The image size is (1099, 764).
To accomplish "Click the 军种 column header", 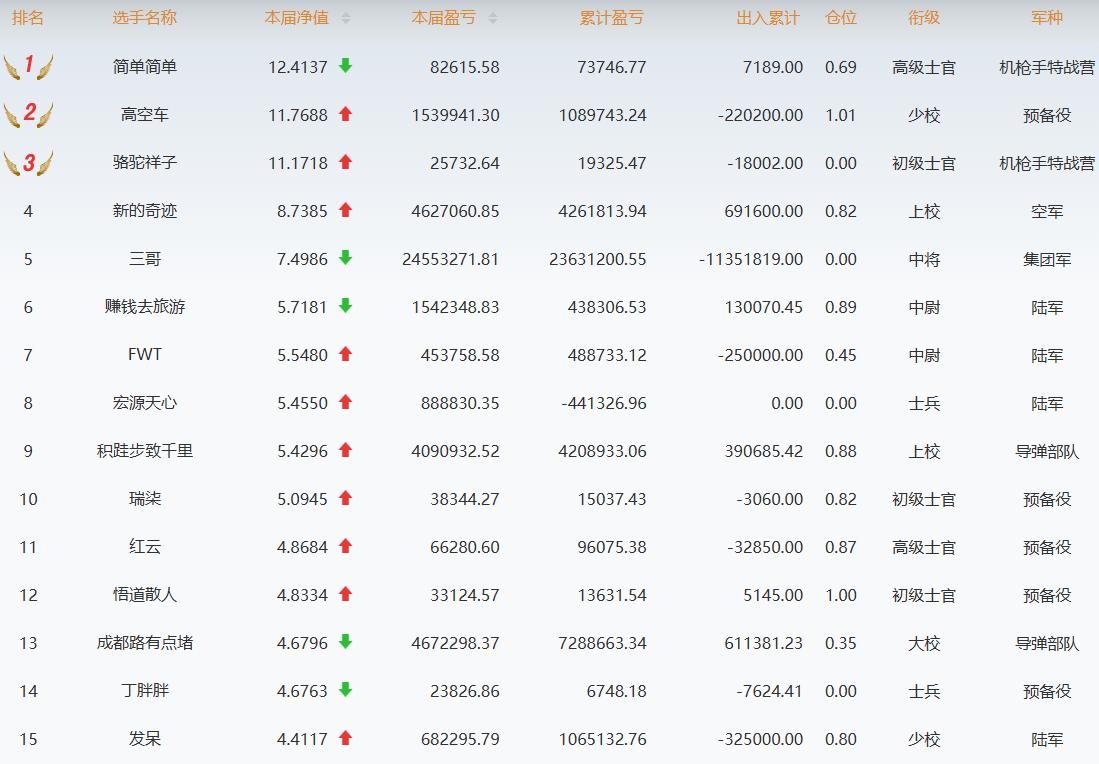I will click(x=1046, y=18).
